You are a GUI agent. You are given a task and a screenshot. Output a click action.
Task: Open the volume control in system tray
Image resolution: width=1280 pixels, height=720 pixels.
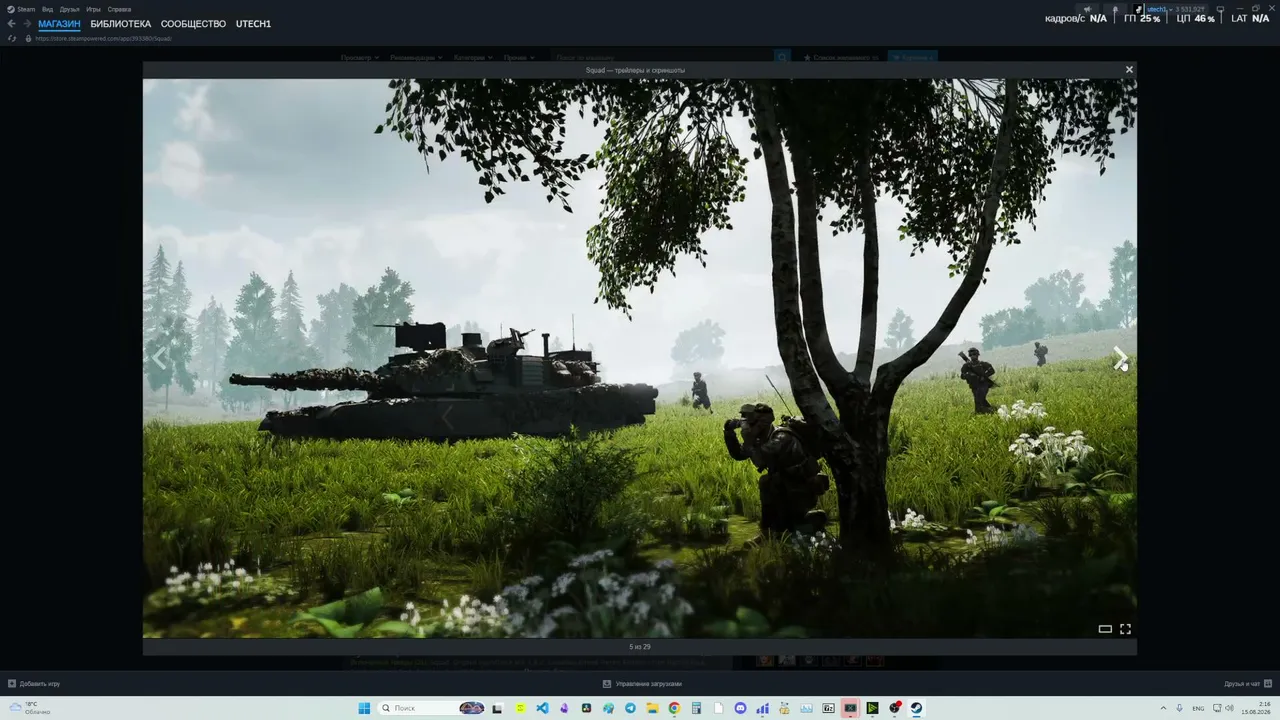point(1229,708)
